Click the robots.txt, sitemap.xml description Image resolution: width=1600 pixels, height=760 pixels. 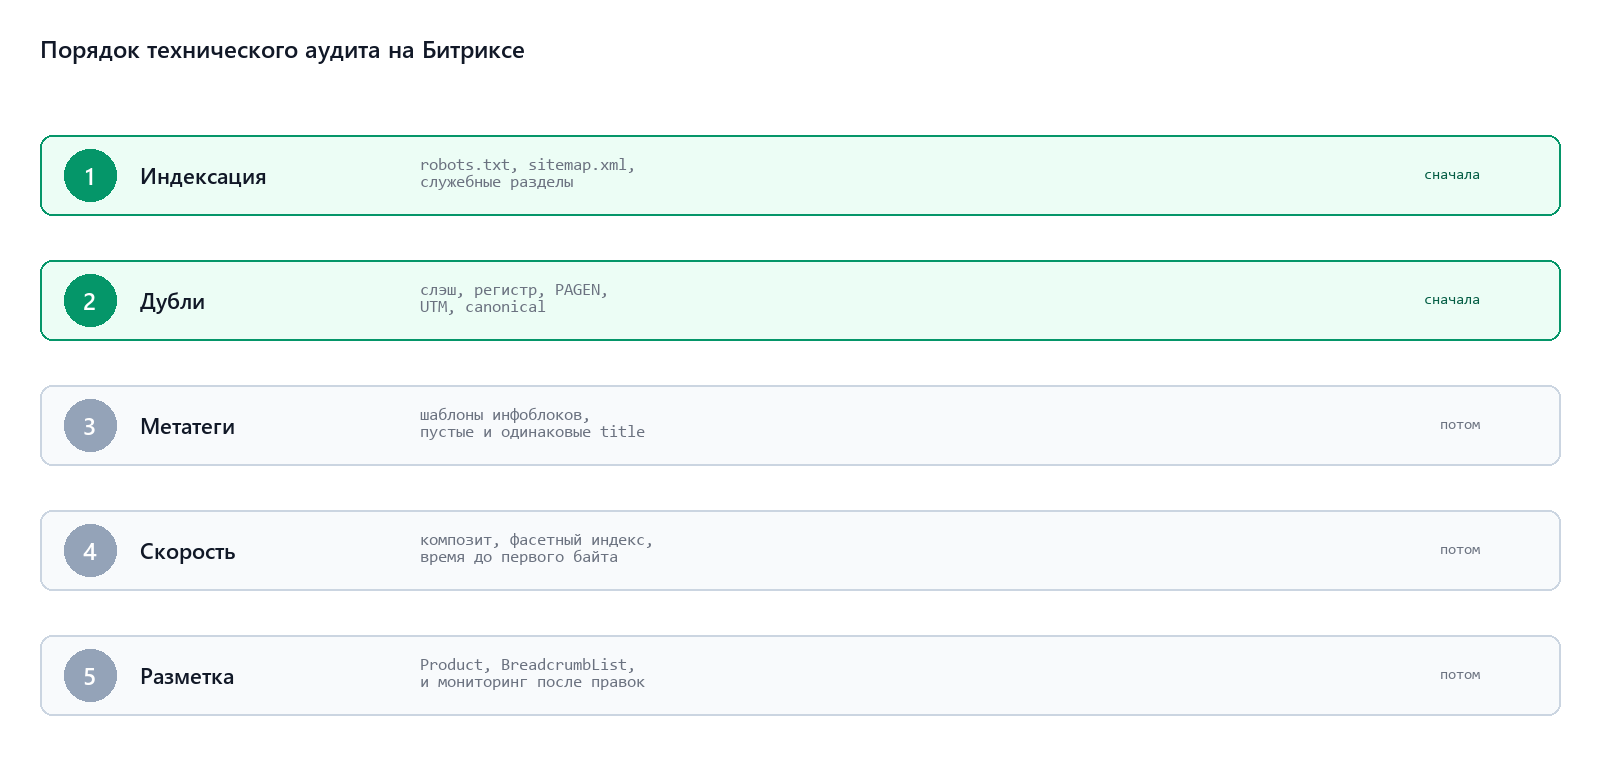pos(527,173)
